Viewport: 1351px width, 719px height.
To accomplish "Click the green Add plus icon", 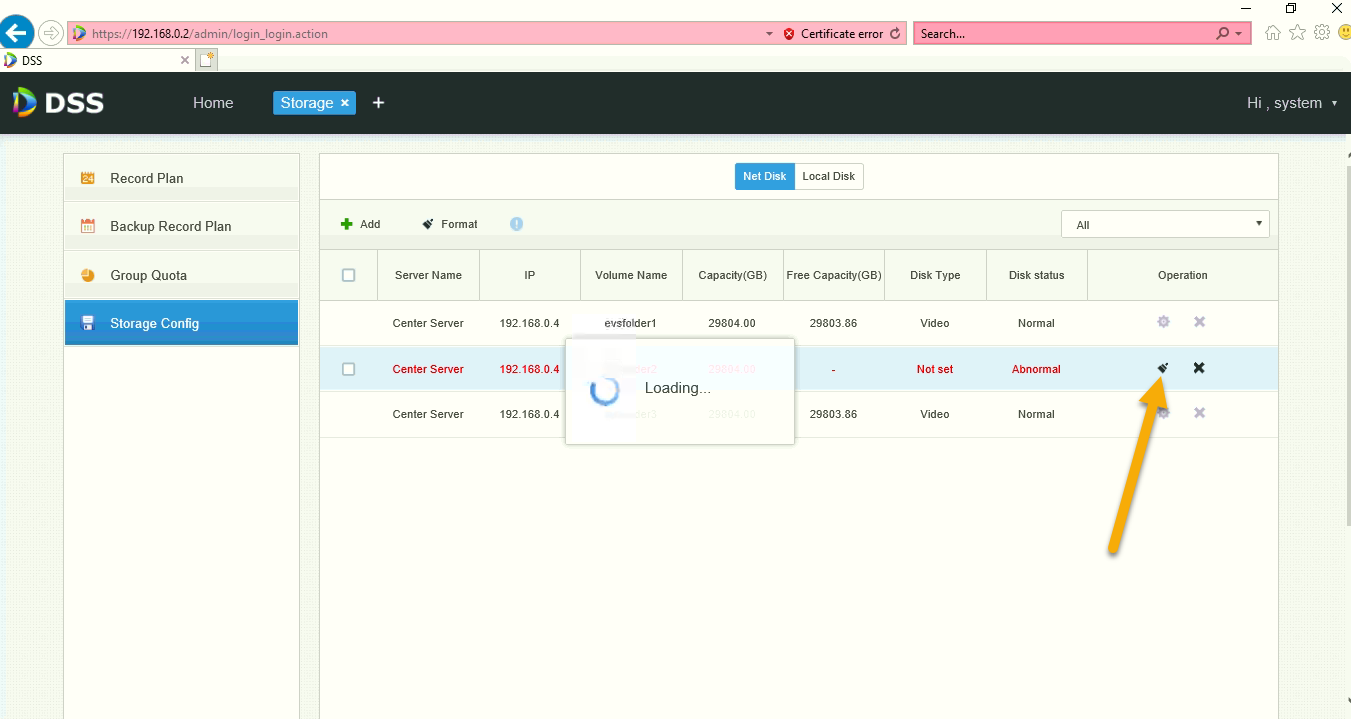I will pos(346,224).
